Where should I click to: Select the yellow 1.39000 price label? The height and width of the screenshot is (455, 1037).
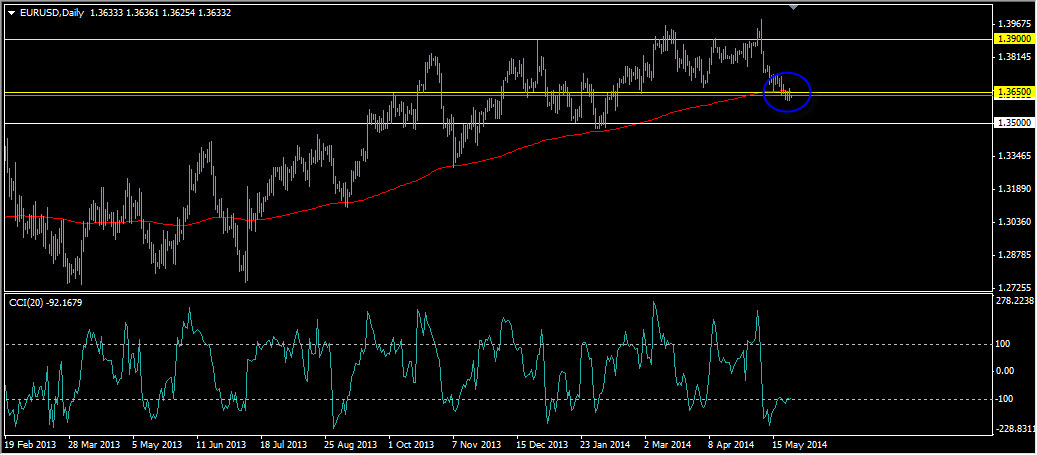[1014, 40]
